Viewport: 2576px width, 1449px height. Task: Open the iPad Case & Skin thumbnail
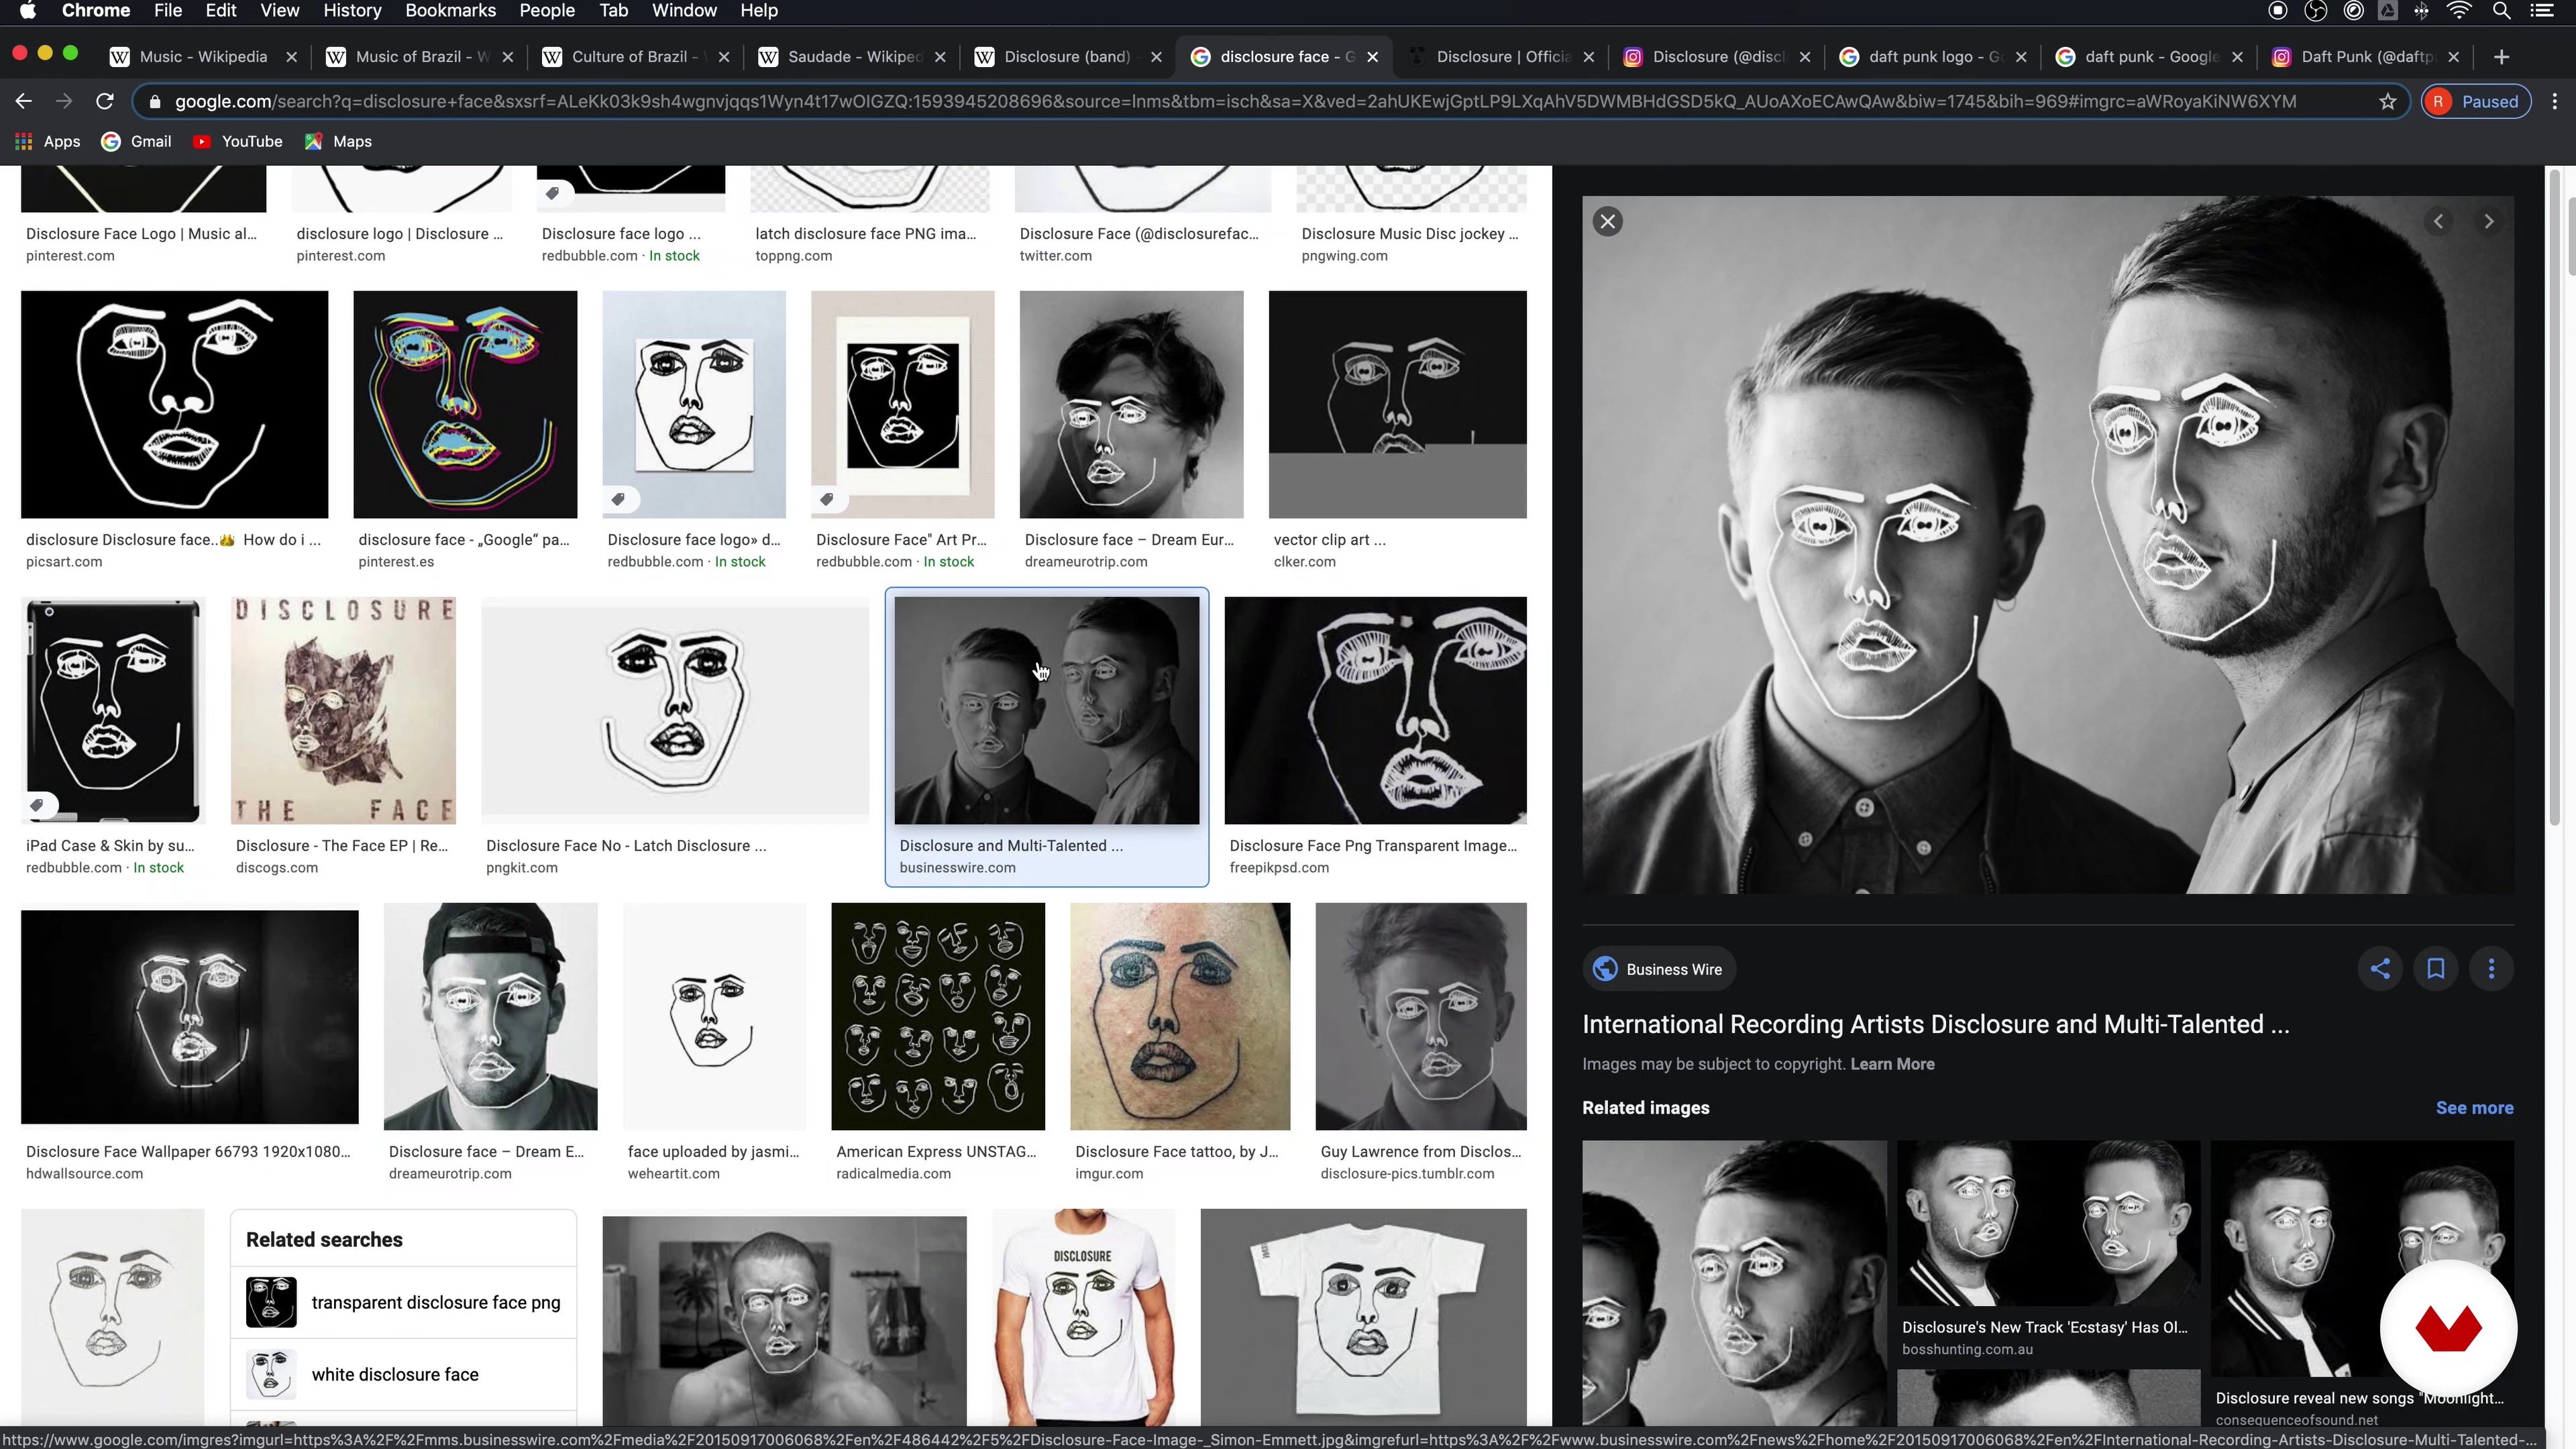[113, 710]
